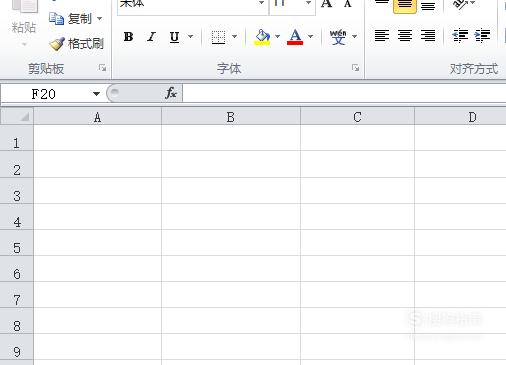Select column C header
506x365 pixels.
(x=357, y=117)
